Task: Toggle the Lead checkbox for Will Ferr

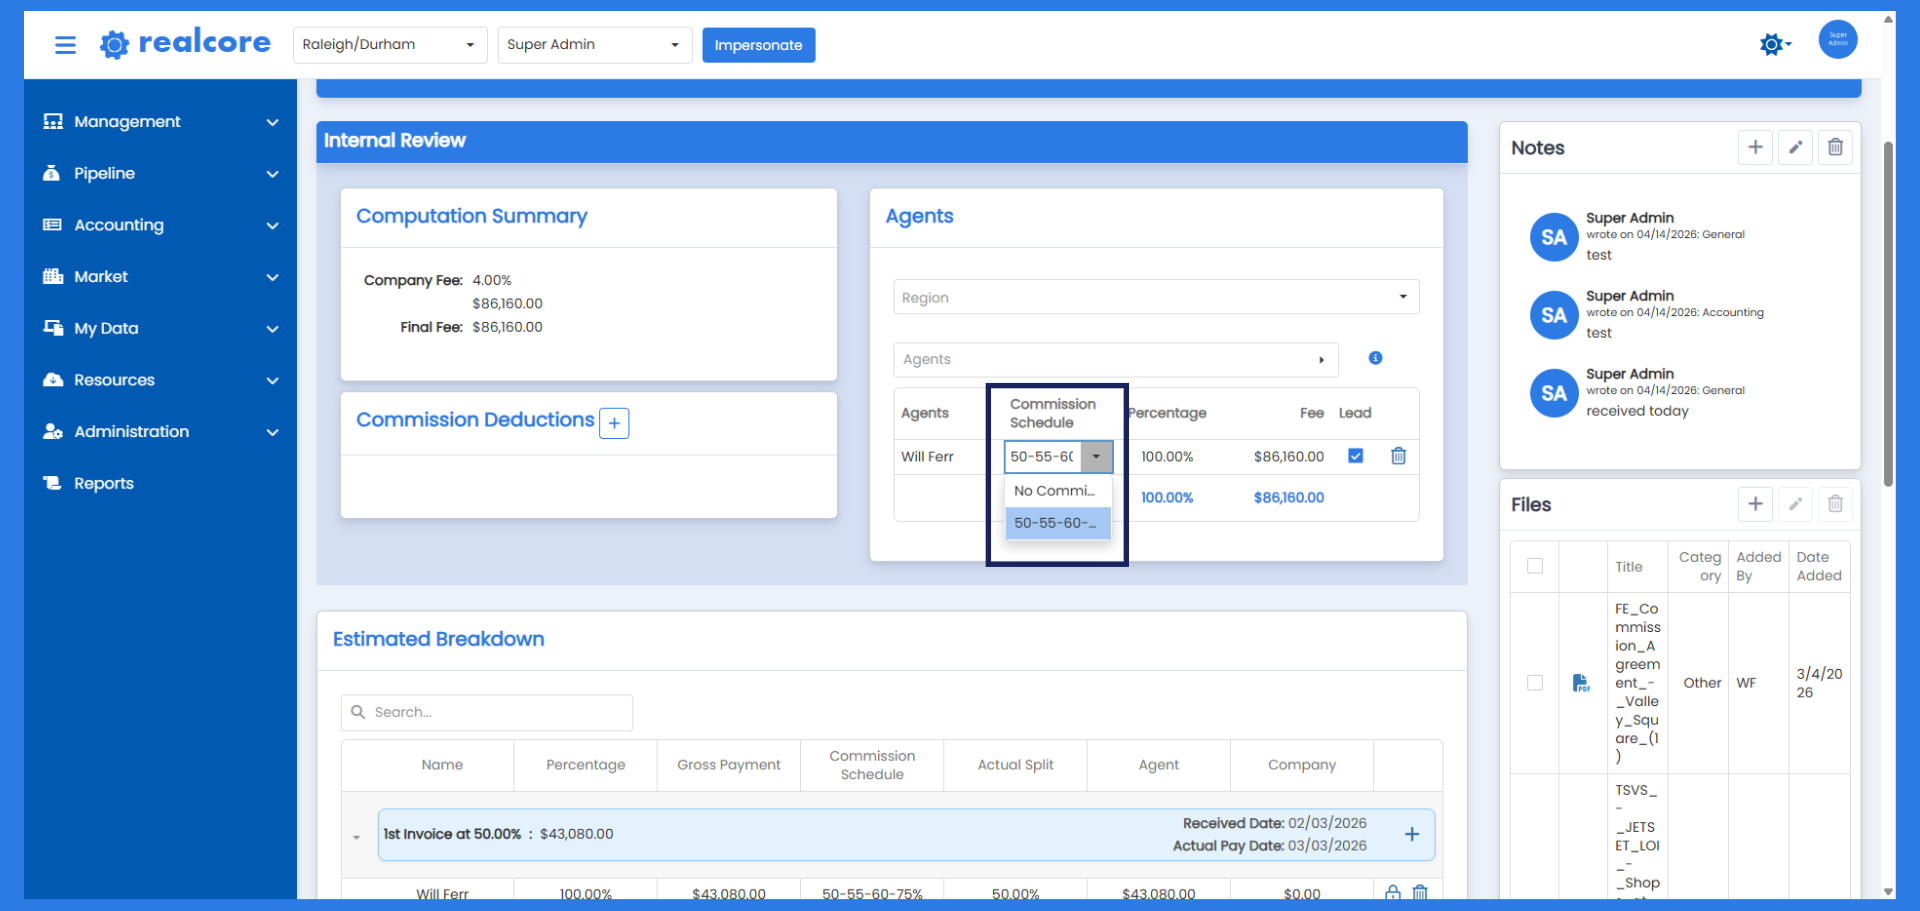Action: [x=1355, y=456]
